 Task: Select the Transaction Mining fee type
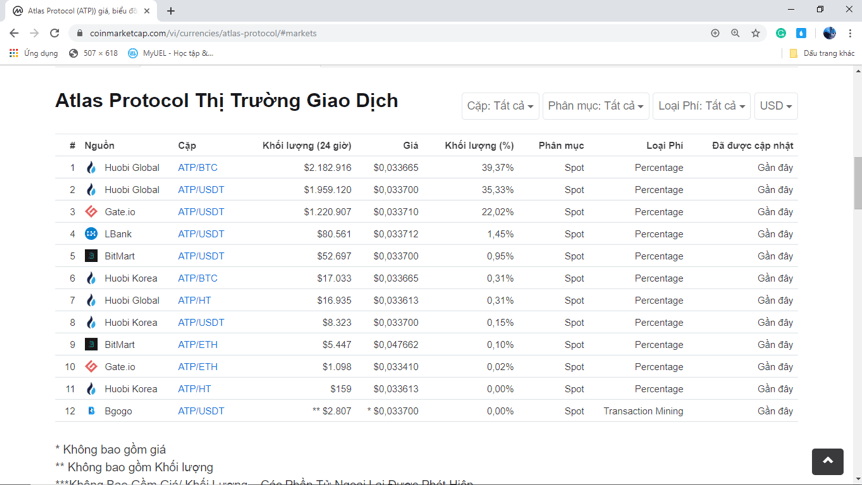tap(643, 411)
